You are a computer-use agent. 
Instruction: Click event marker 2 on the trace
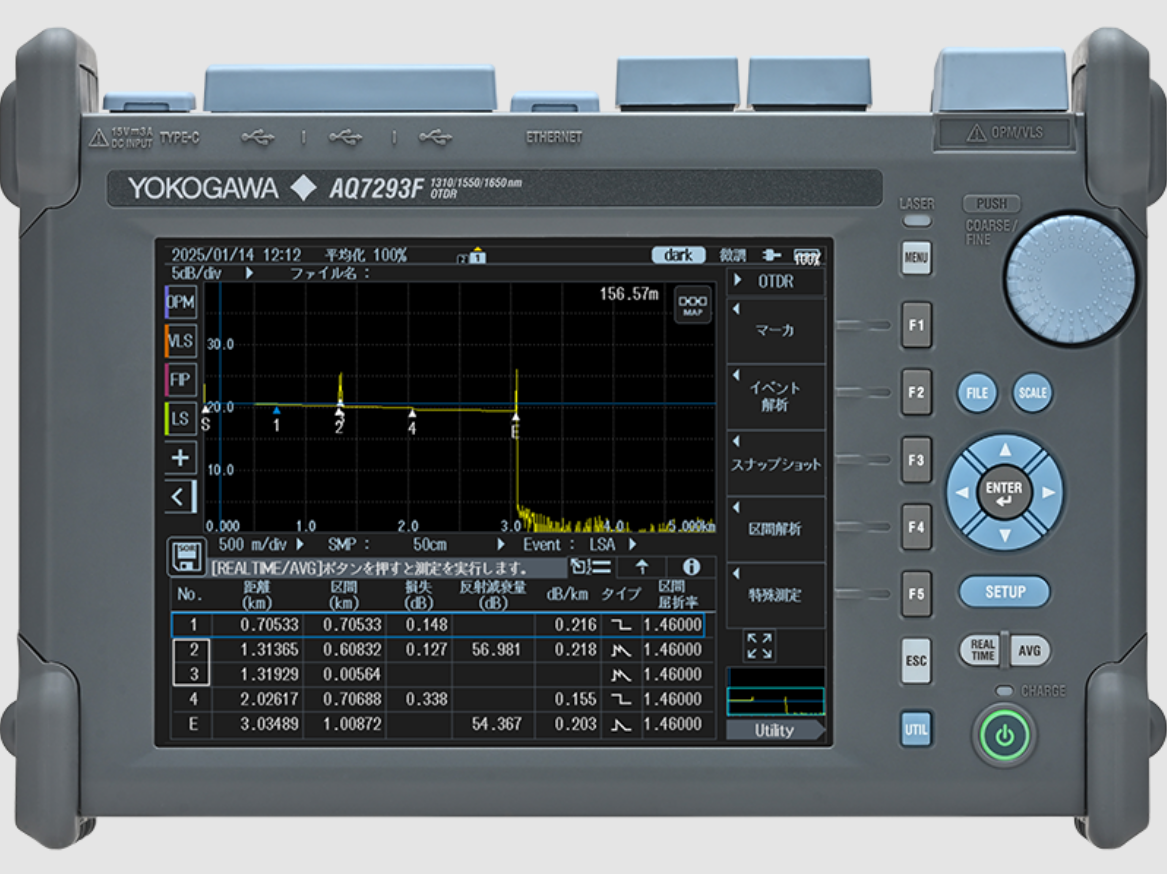[339, 422]
